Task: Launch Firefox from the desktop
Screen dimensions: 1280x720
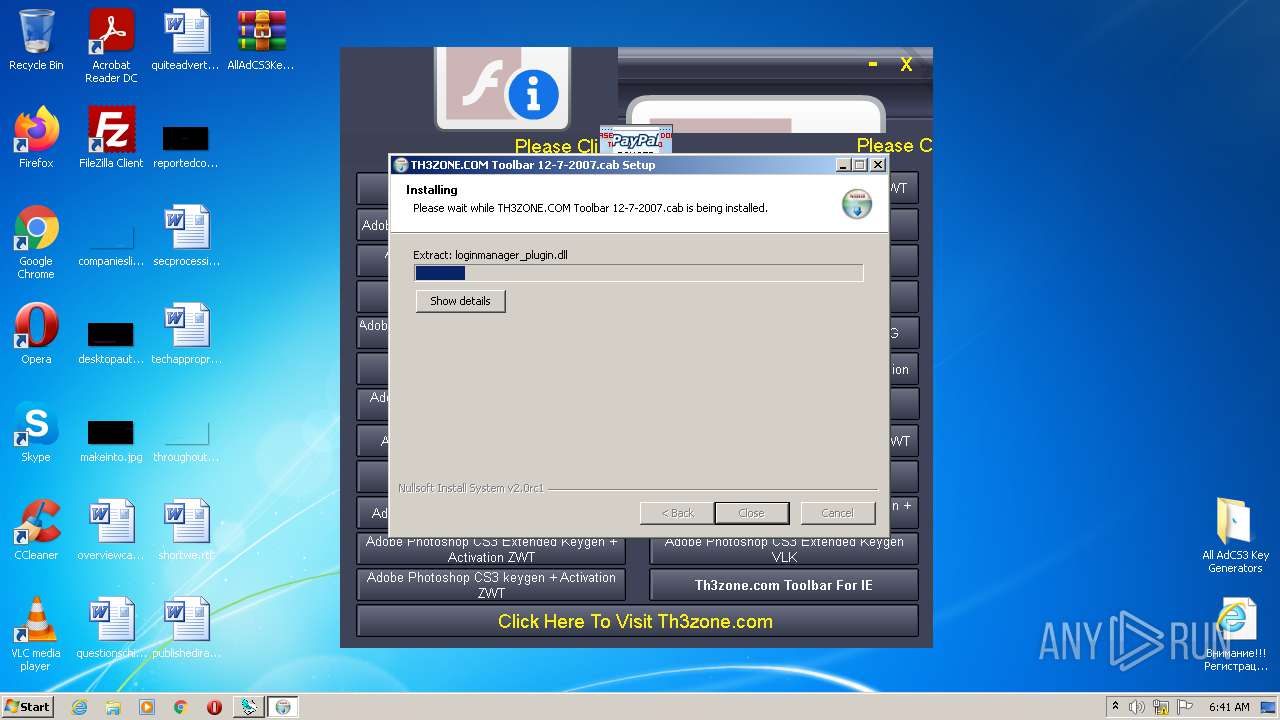Action: 36,138
